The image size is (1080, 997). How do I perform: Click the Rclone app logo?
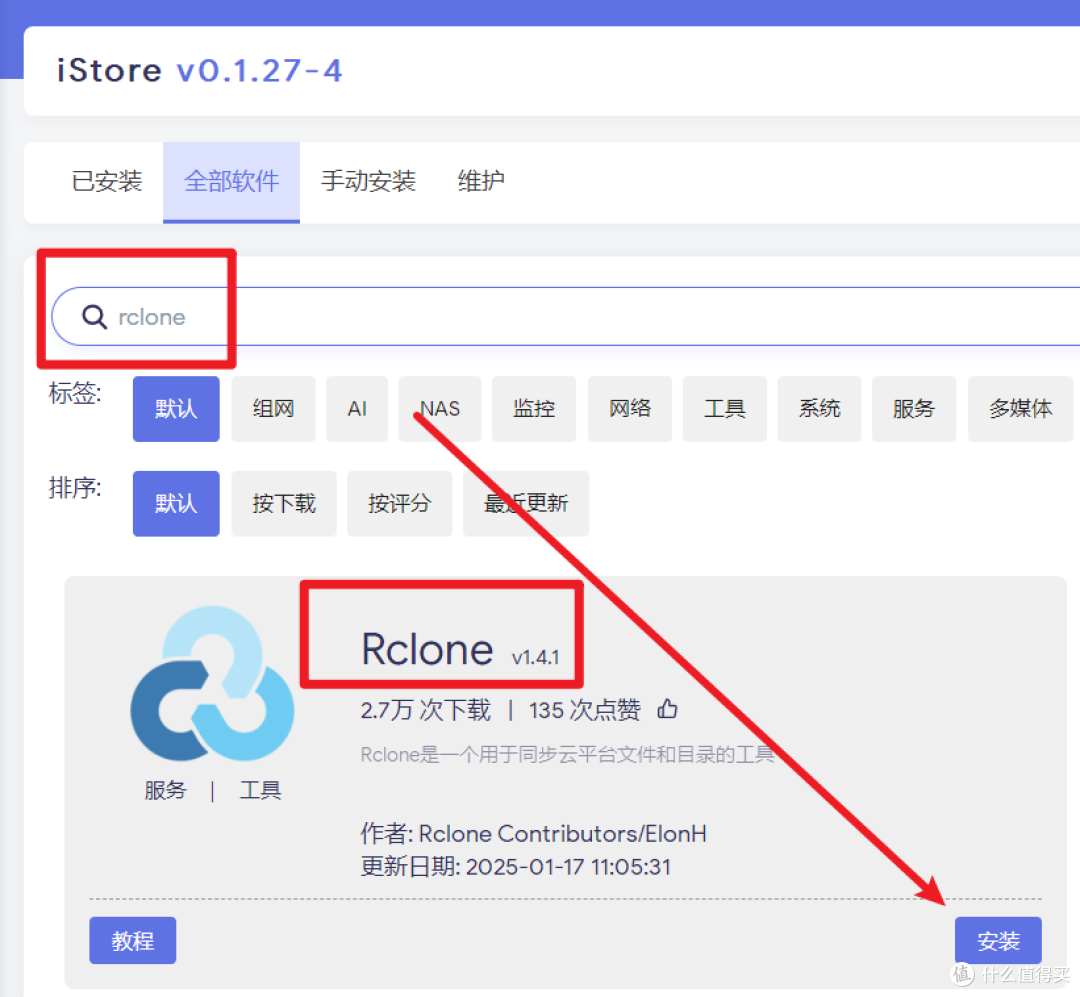pyautogui.click(x=212, y=683)
